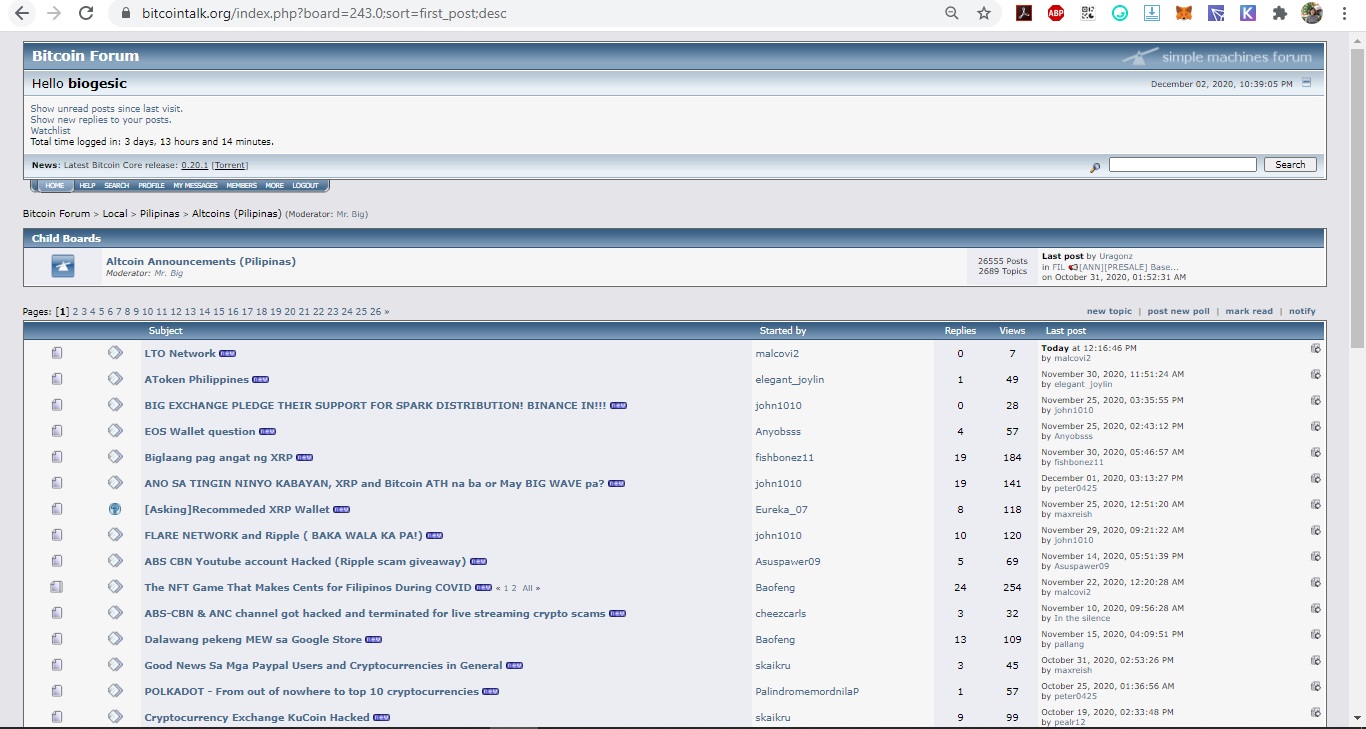
Task: Go to Local in the breadcrumb
Action: tap(115, 214)
